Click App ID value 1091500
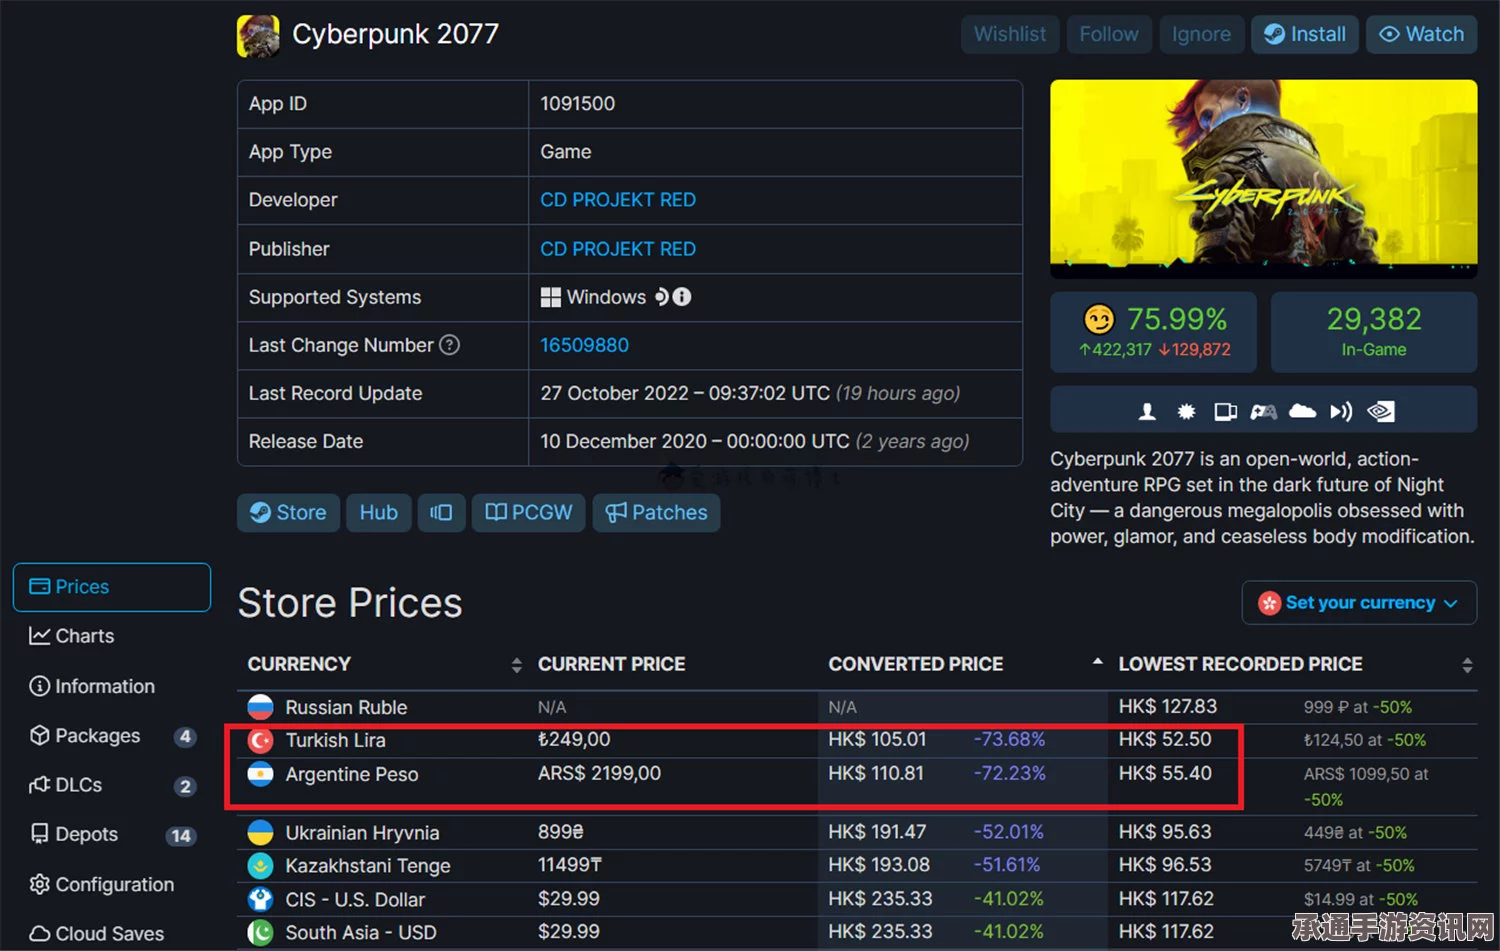 tap(578, 104)
